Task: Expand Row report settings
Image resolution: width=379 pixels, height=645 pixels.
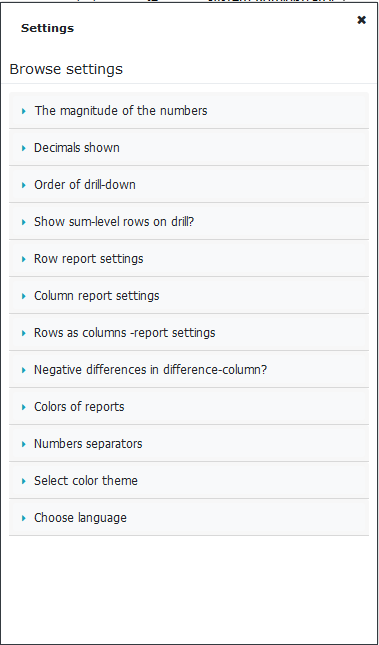Action: click(x=189, y=259)
